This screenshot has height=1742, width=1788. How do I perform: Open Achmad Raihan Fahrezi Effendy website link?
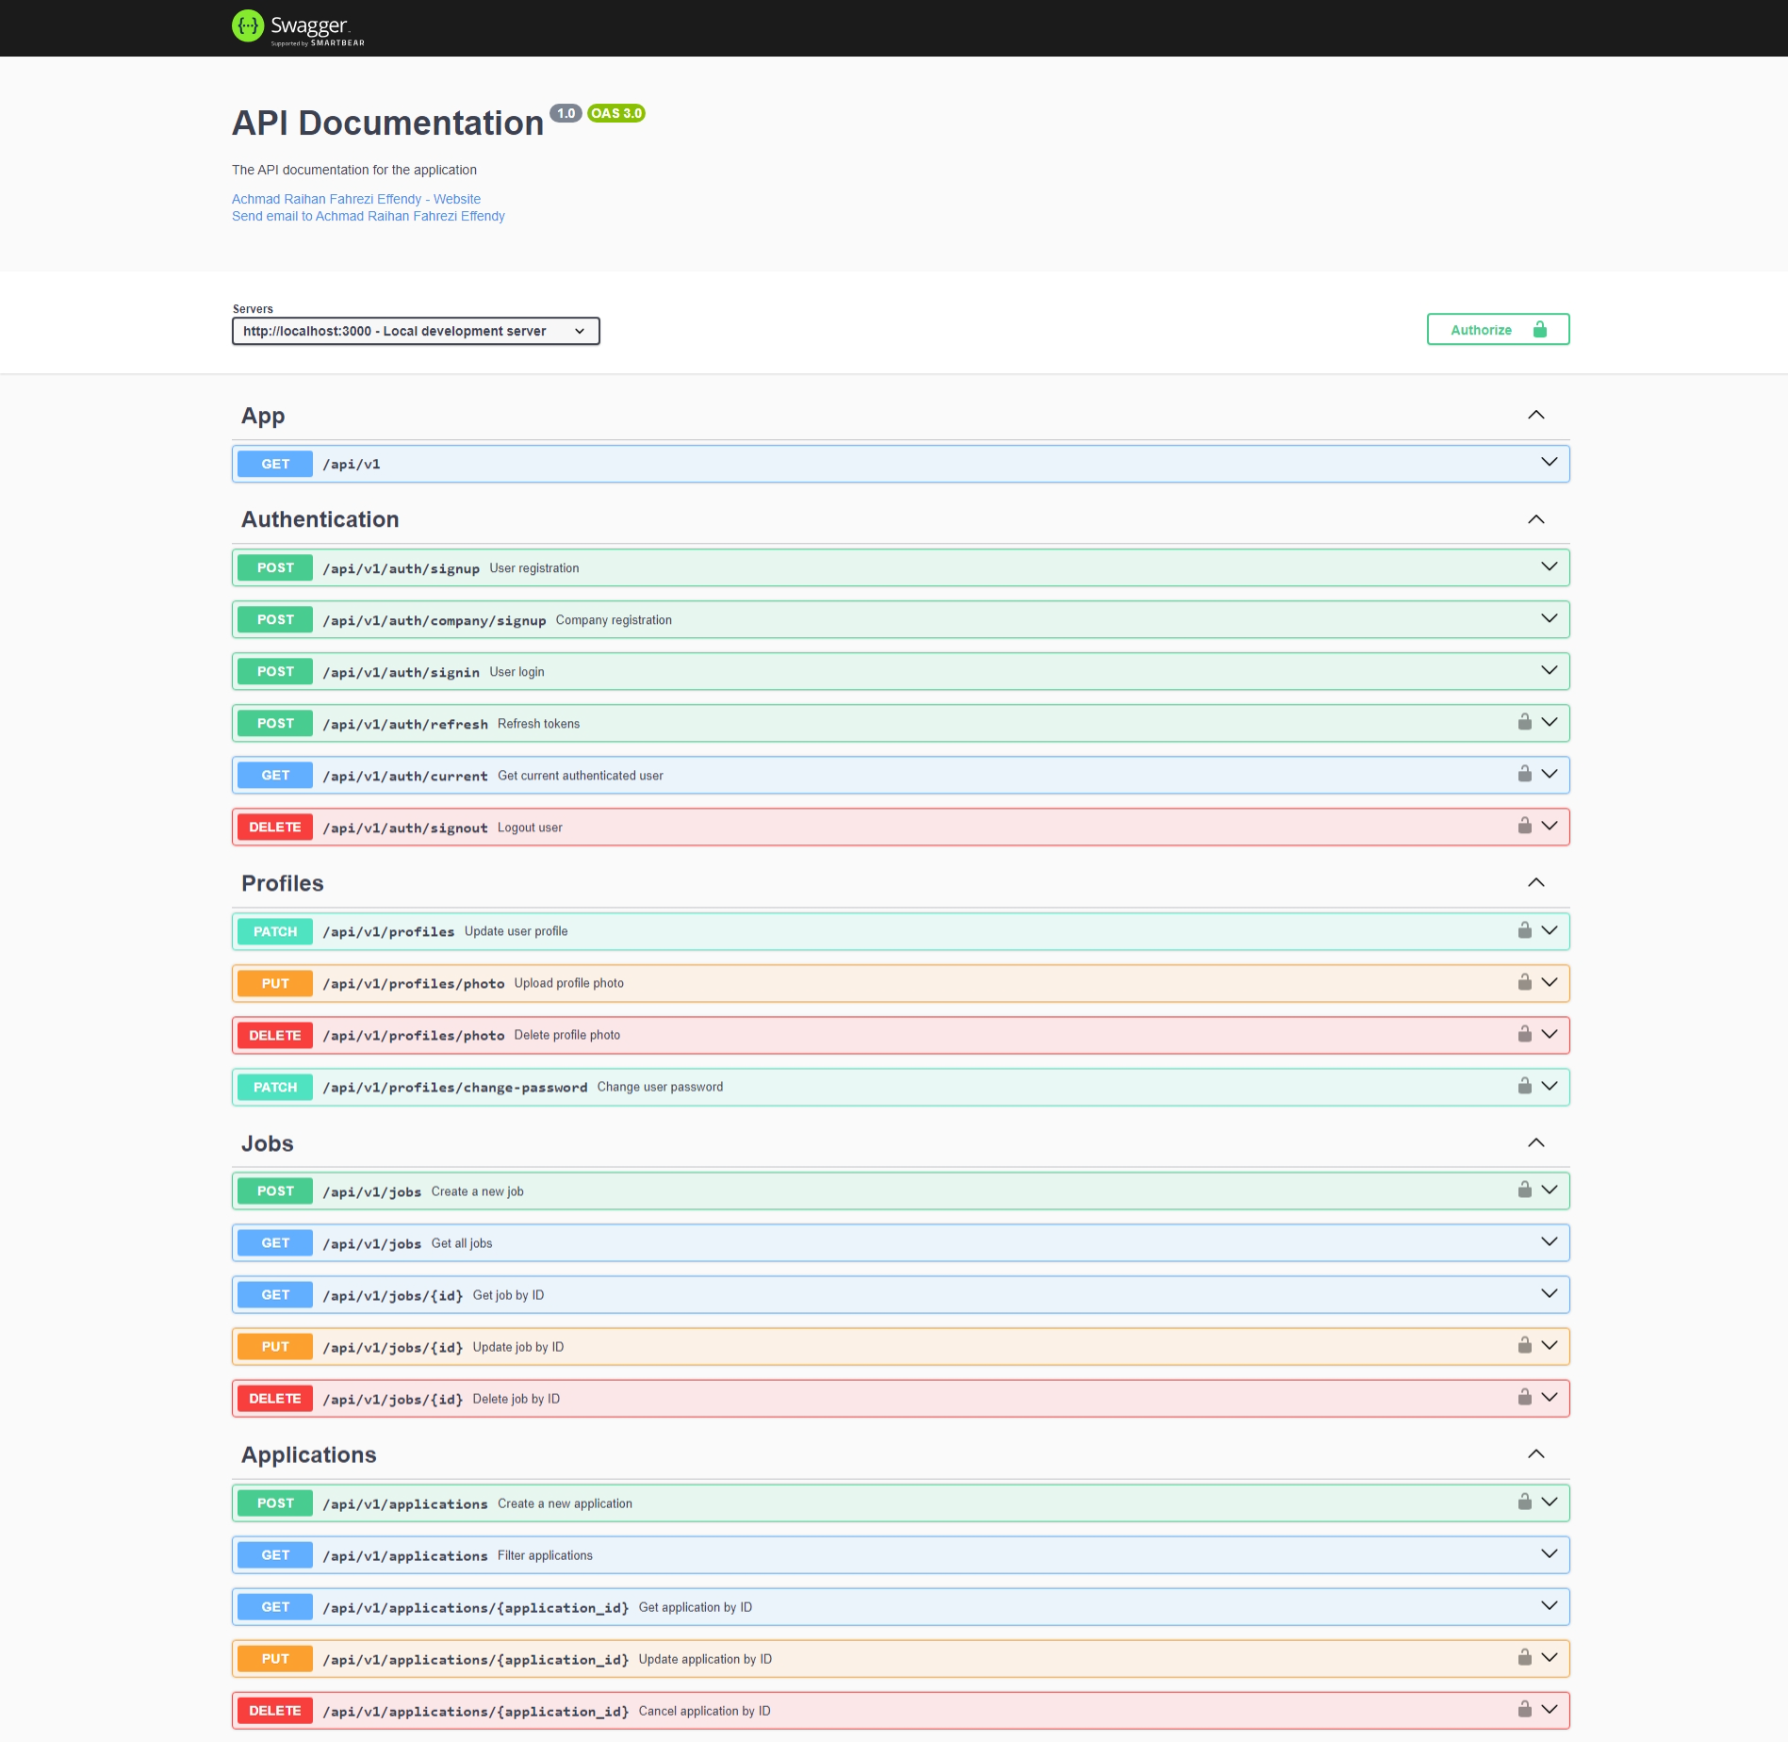coord(356,199)
